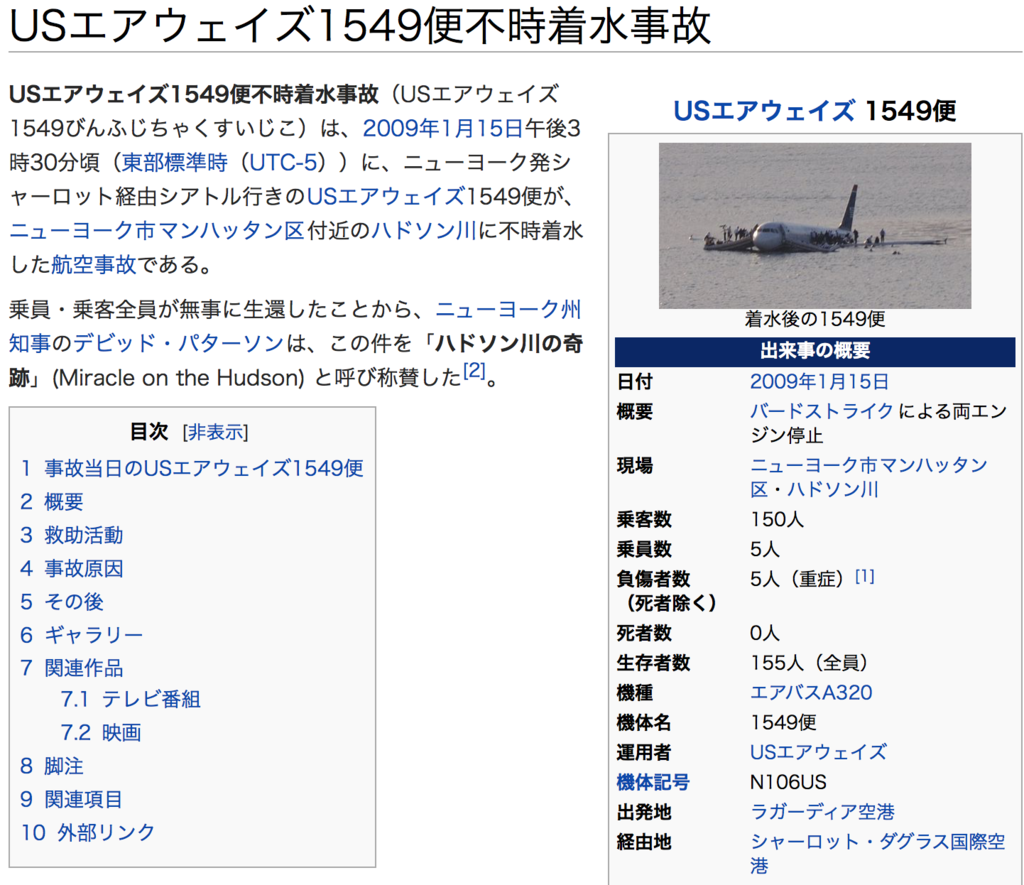The height and width of the screenshot is (885, 1024).
Task: Jump to footnote [2] reference
Action: point(474,370)
